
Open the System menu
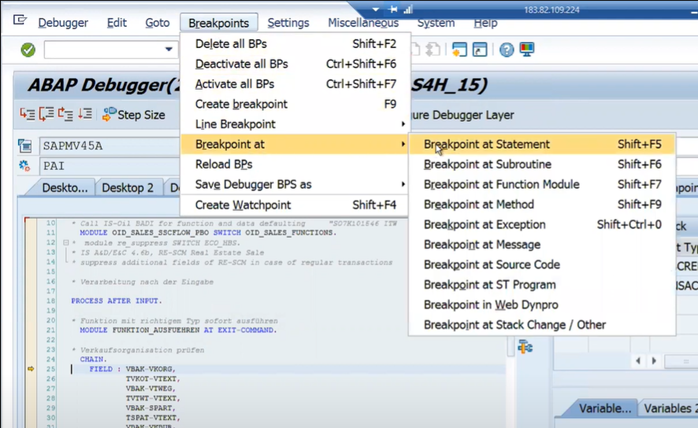pos(436,23)
